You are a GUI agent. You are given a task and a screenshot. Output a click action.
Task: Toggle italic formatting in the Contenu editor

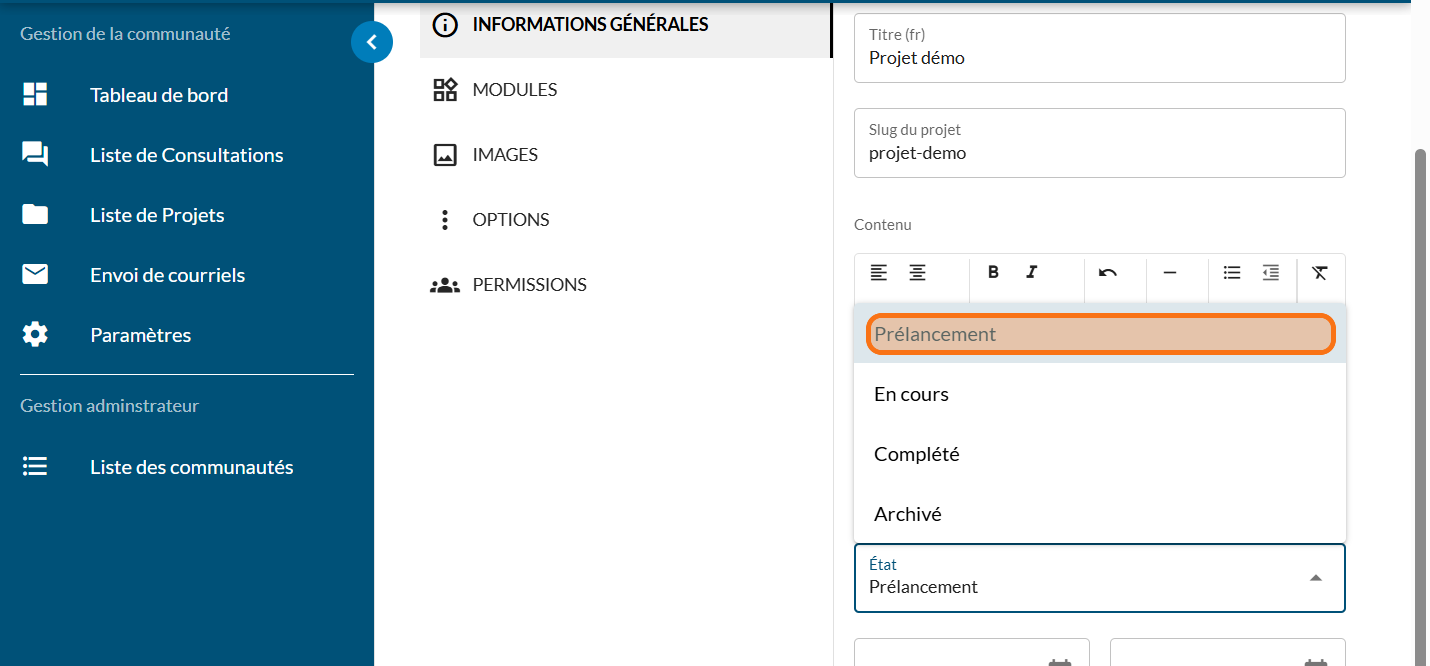1032,273
